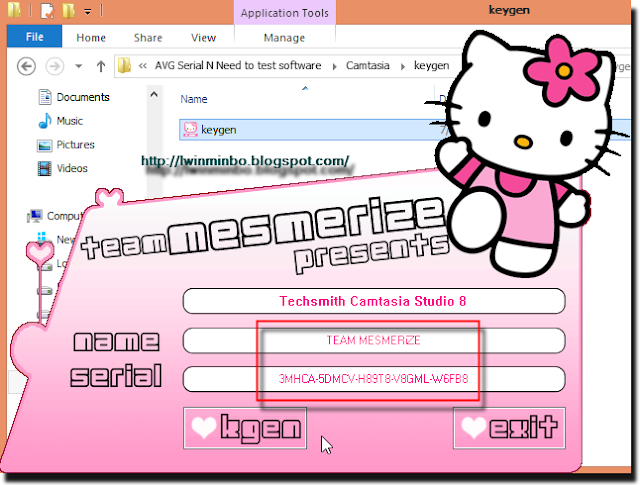Screen dimensions: 640x485
Task: Click the heart icon on kgen button
Action: coord(204,427)
